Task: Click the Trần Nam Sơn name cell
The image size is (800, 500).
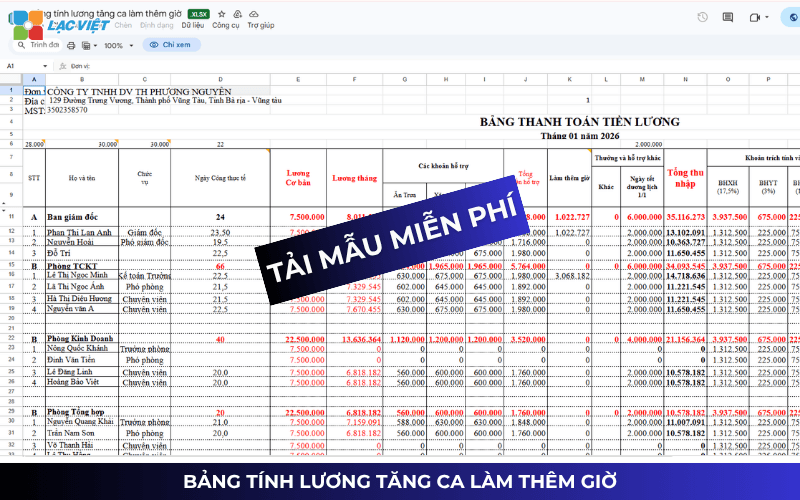Action: coord(82,433)
